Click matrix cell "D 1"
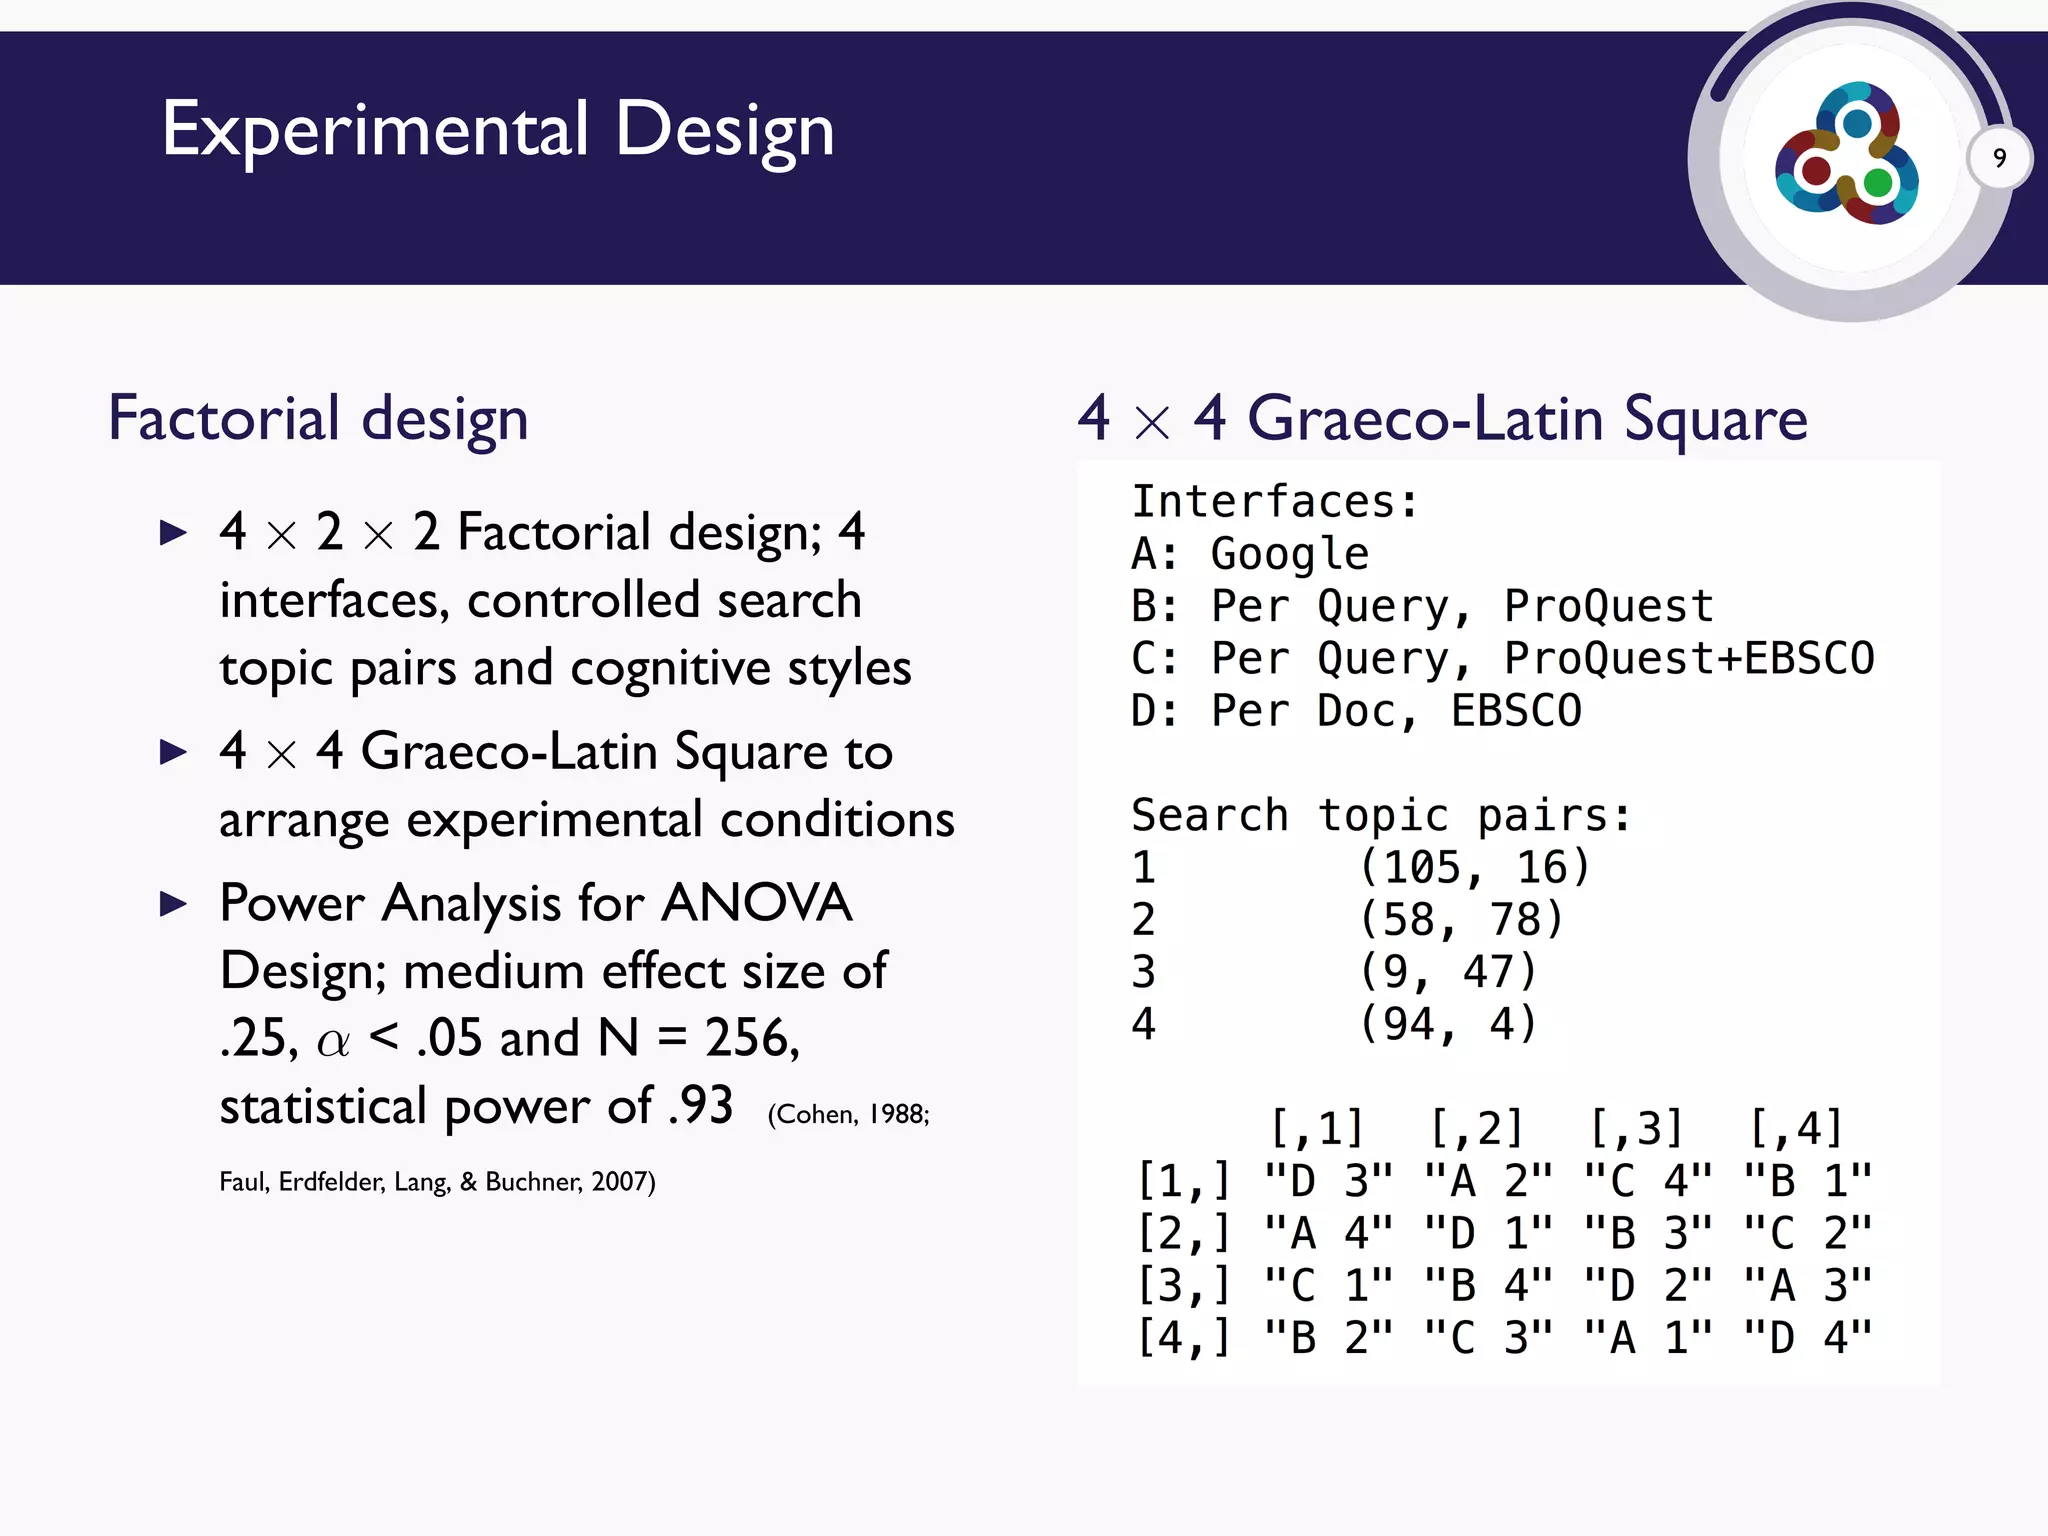This screenshot has width=2048, height=1536. click(1489, 1233)
